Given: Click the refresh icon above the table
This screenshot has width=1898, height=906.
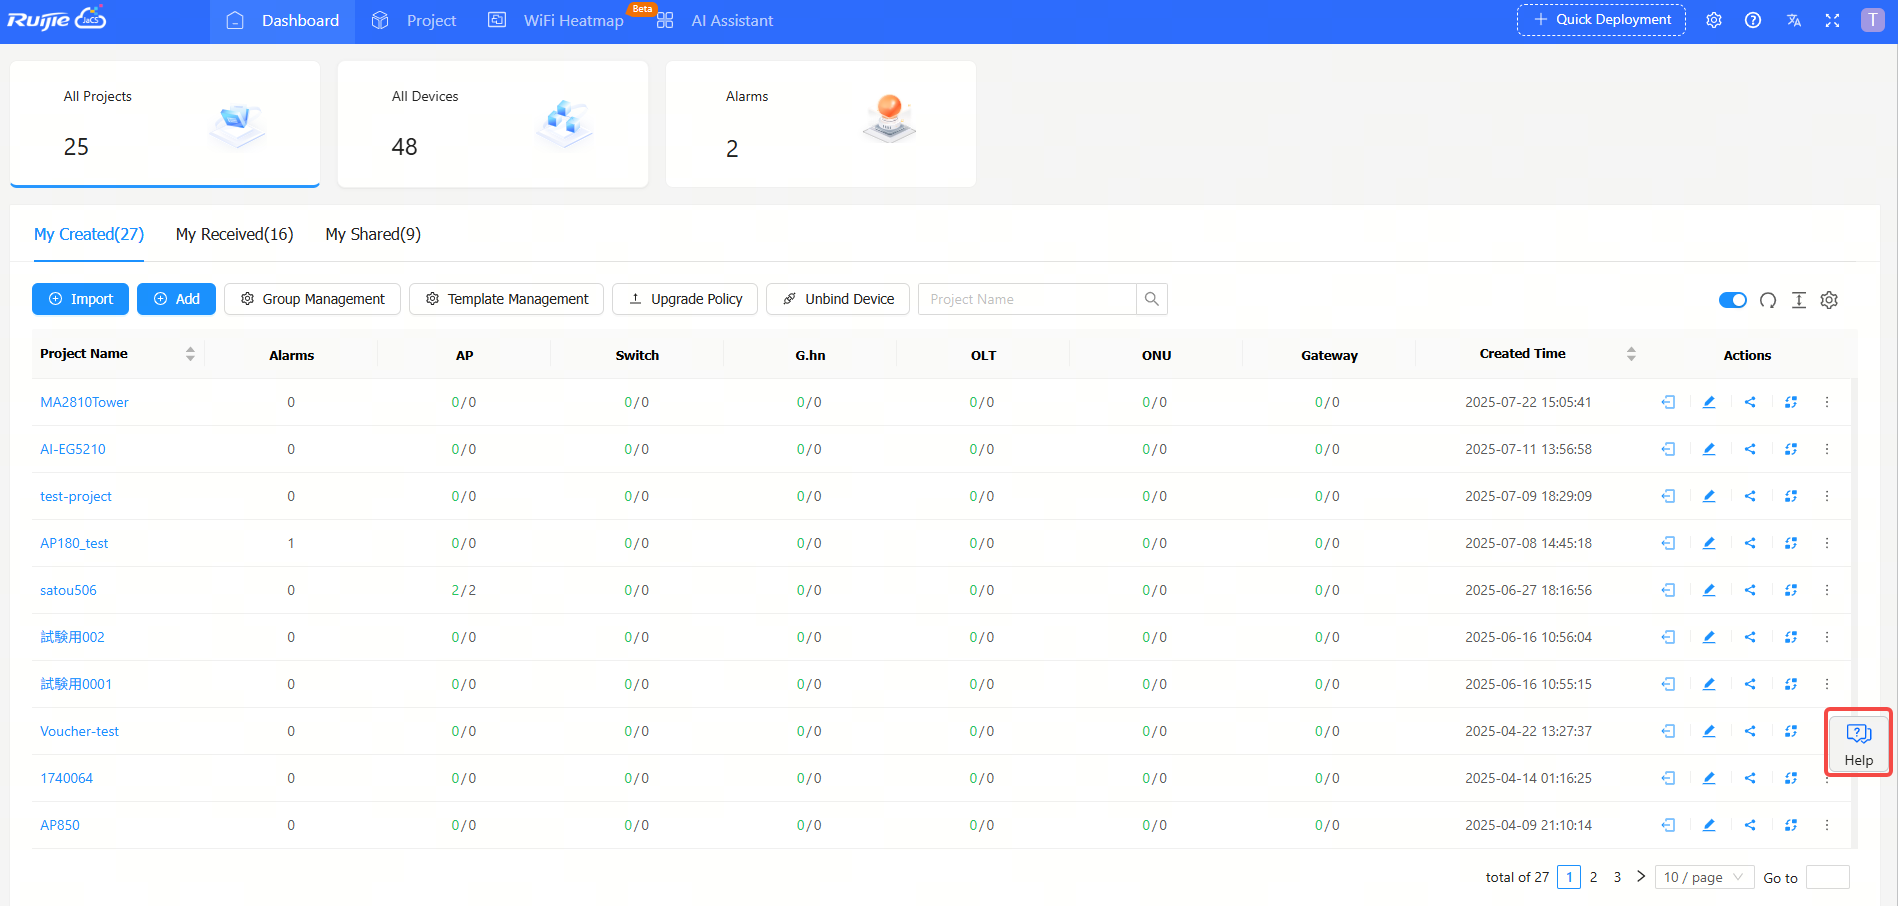Looking at the screenshot, I should tap(1768, 300).
